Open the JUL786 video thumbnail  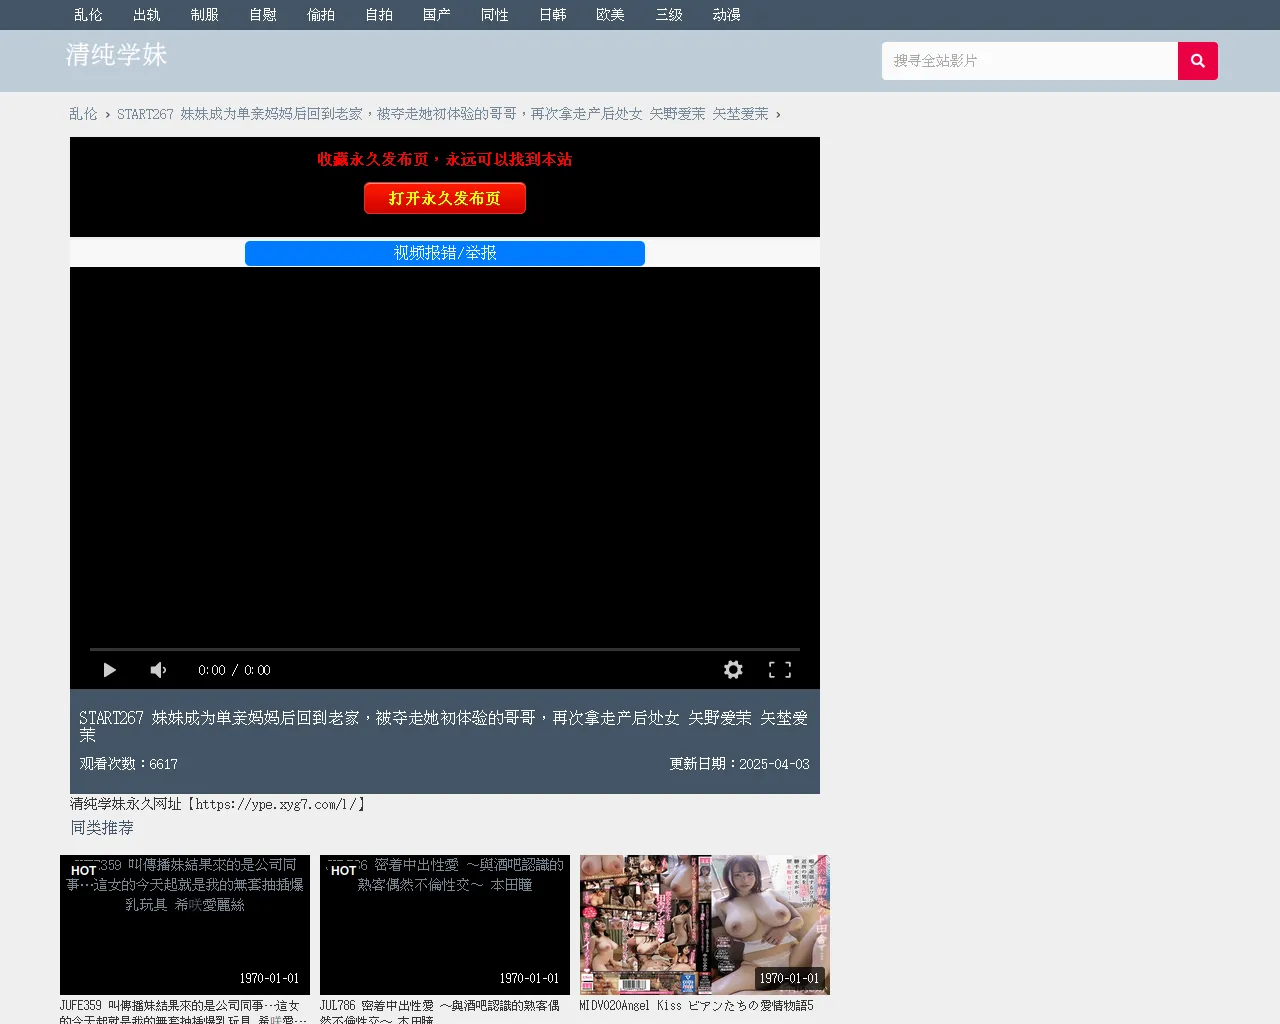coord(445,925)
